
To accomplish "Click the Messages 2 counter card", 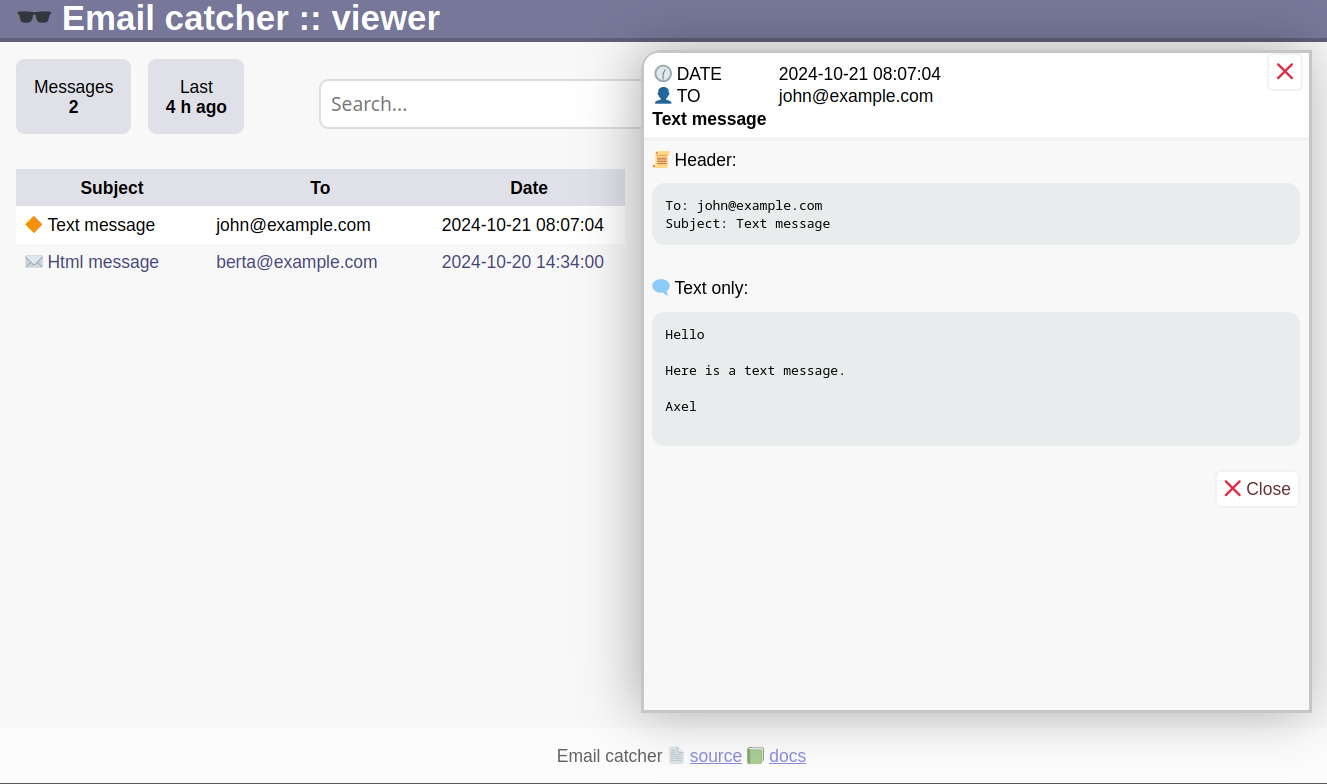I will coord(73,96).
